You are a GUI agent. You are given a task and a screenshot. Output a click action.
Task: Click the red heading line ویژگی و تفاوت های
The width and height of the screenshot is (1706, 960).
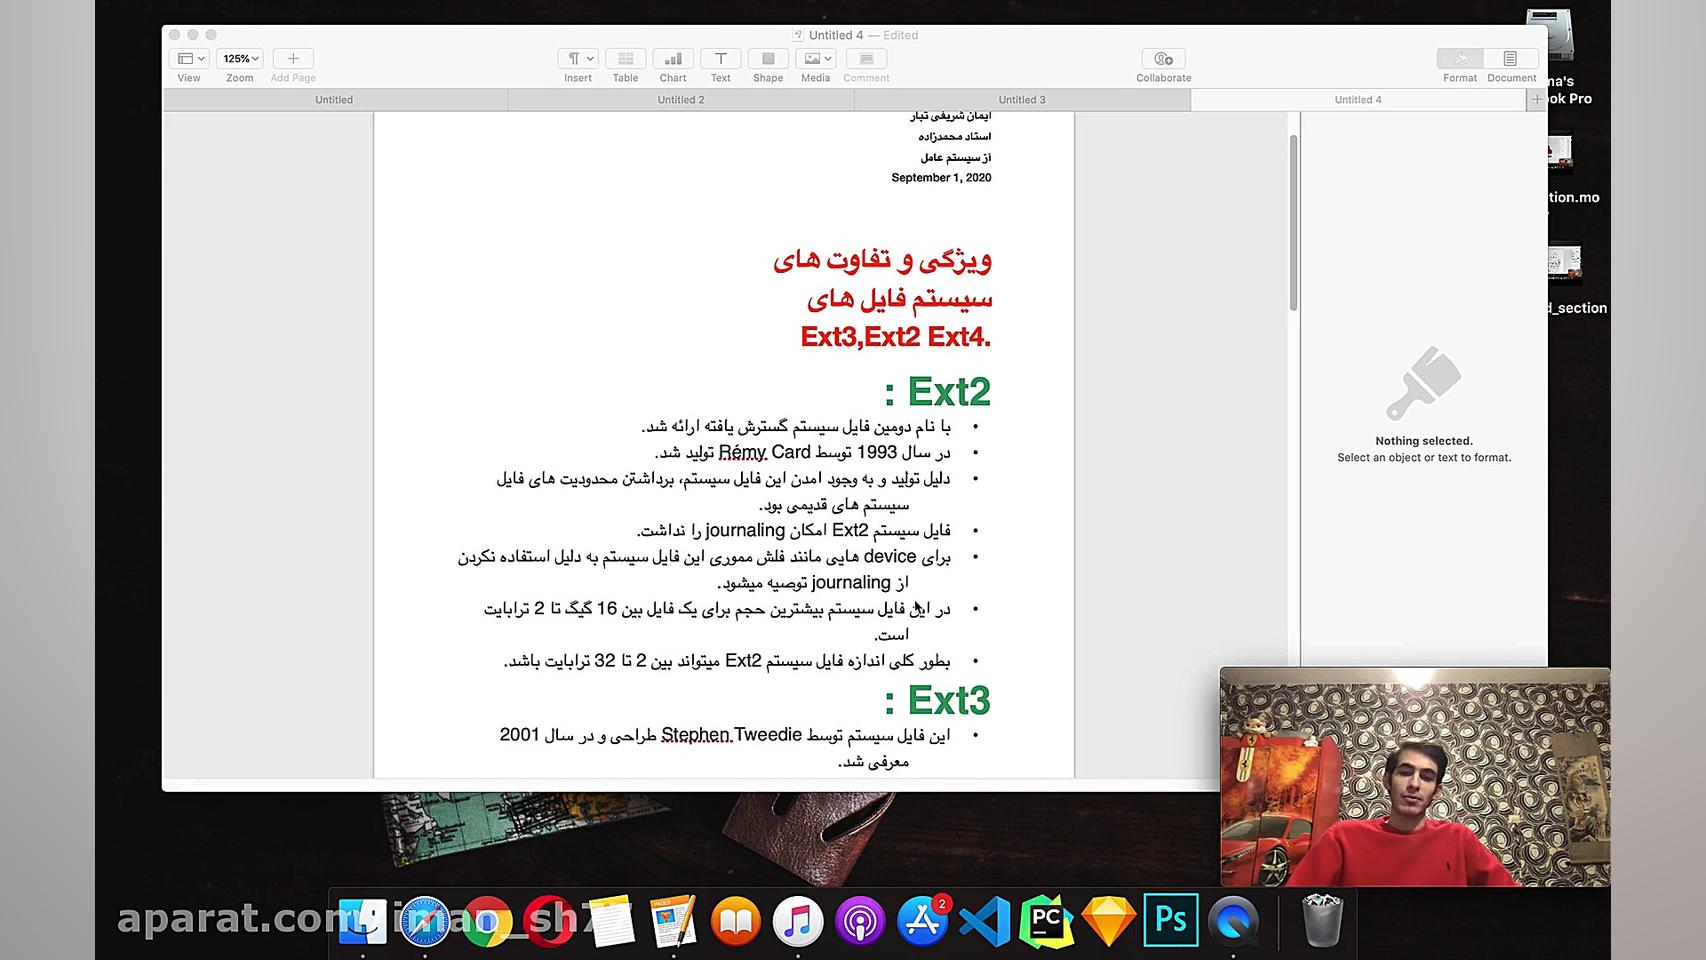tap(882, 260)
